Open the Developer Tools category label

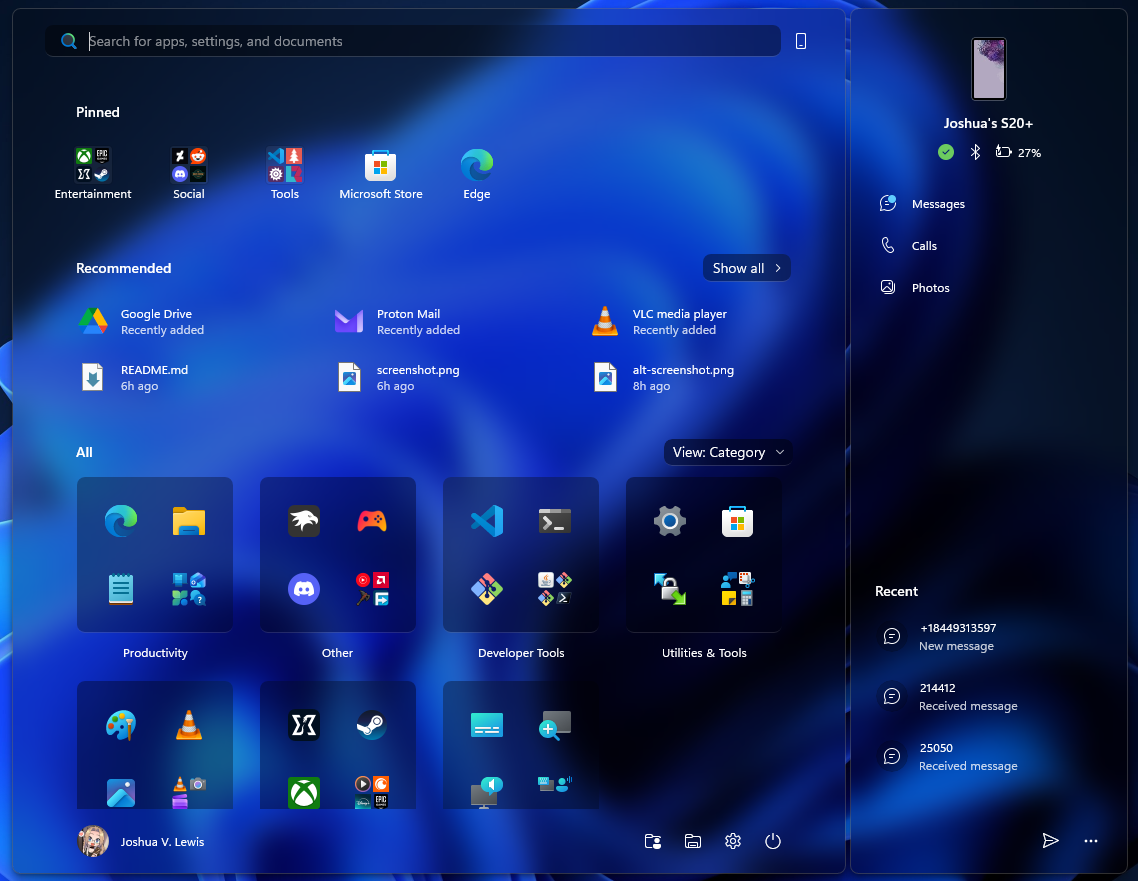click(521, 653)
